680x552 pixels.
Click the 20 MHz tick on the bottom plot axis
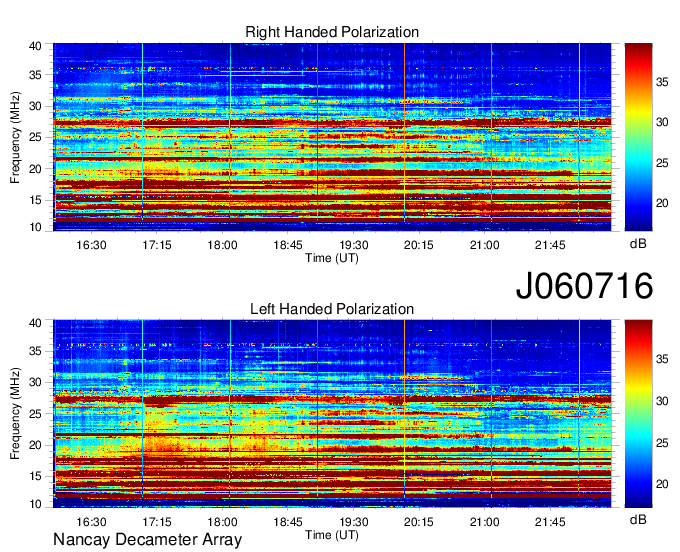(35, 445)
